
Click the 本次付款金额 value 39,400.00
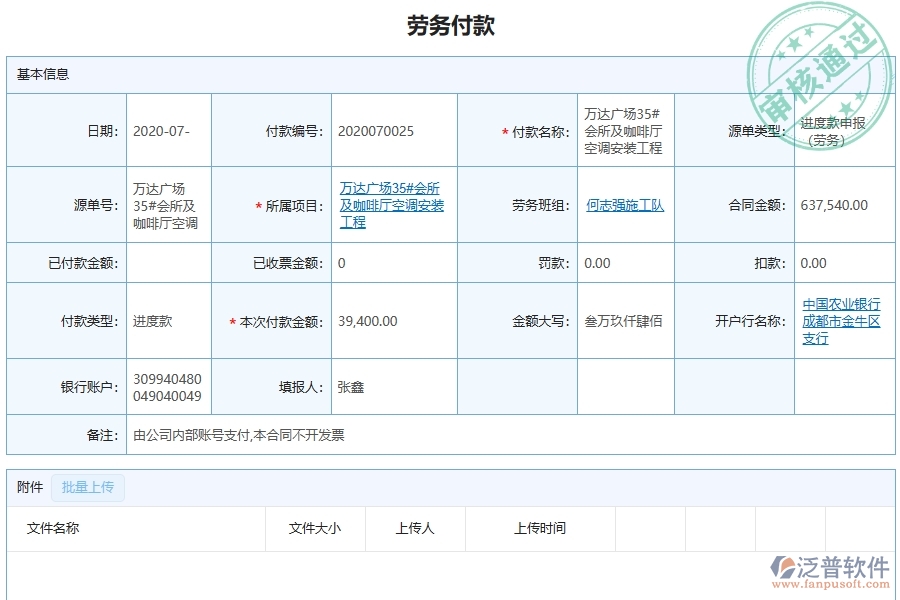[x=368, y=319]
